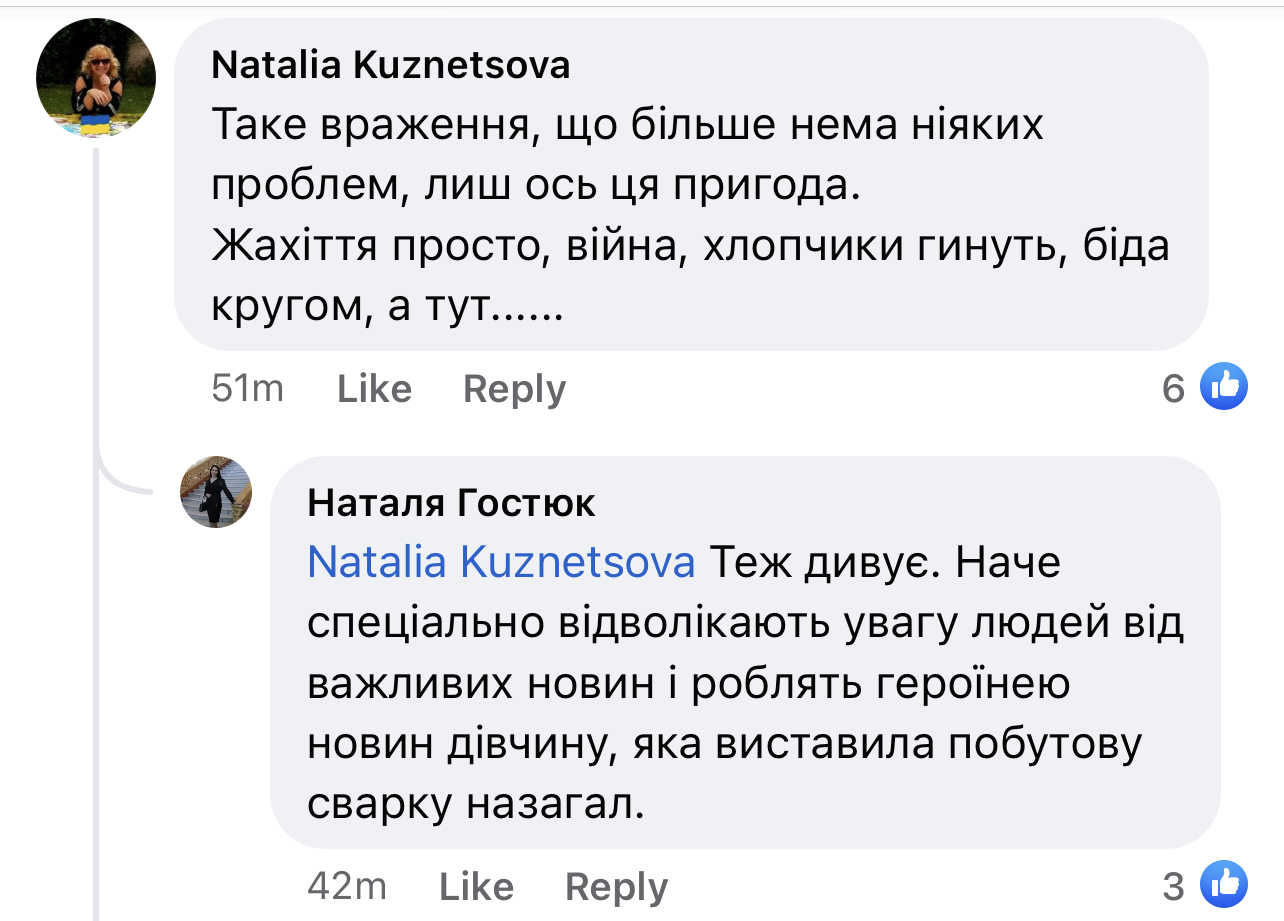
Task: Like Natalia Kuznetsova's comment
Action: (374, 388)
